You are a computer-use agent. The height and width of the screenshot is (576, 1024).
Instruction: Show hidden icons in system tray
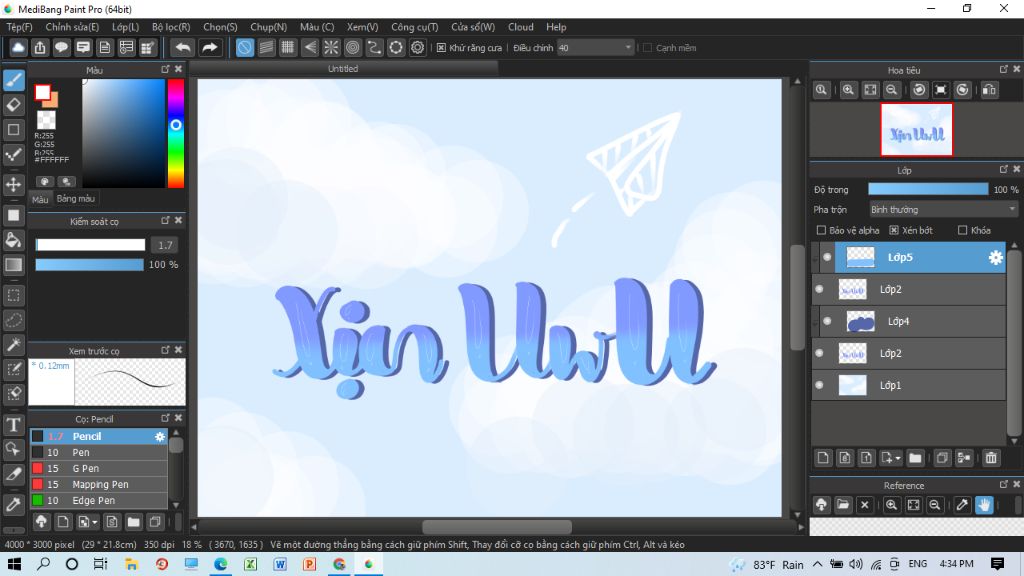click(818, 564)
